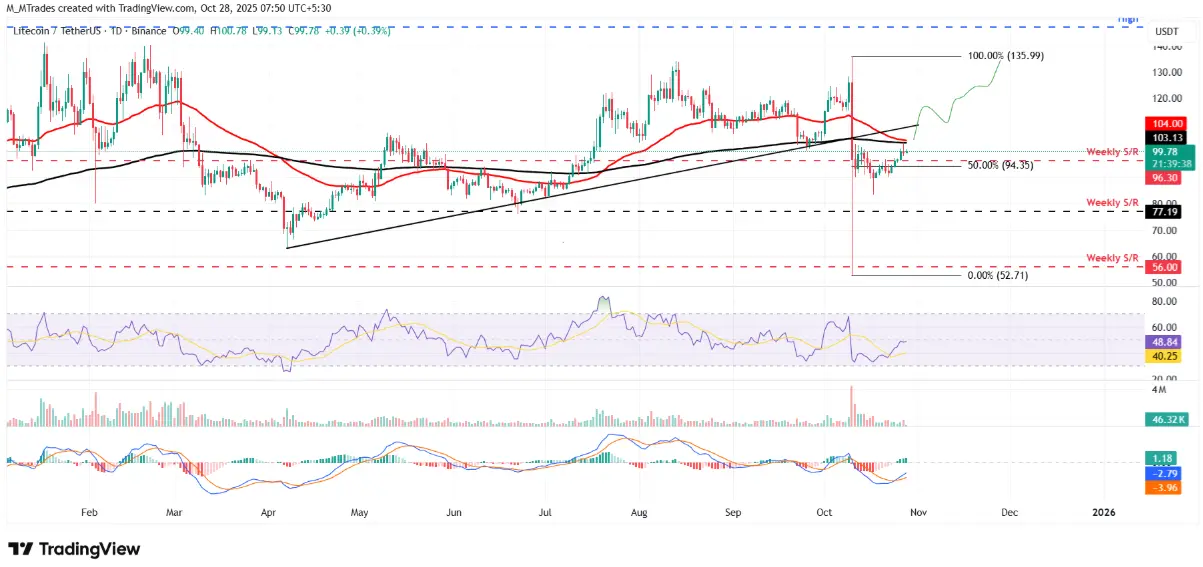Click the 2026 marker on time axis

tap(1103, 512)
